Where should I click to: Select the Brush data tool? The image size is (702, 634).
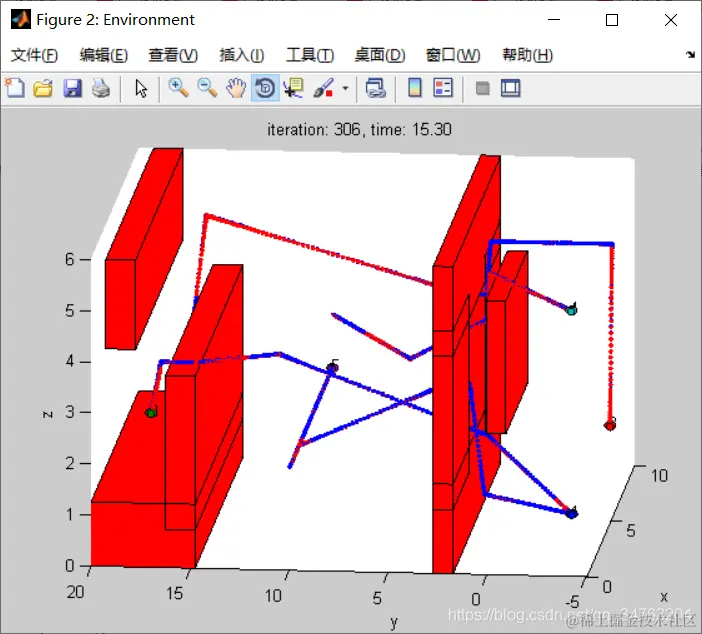click(323, 88)
